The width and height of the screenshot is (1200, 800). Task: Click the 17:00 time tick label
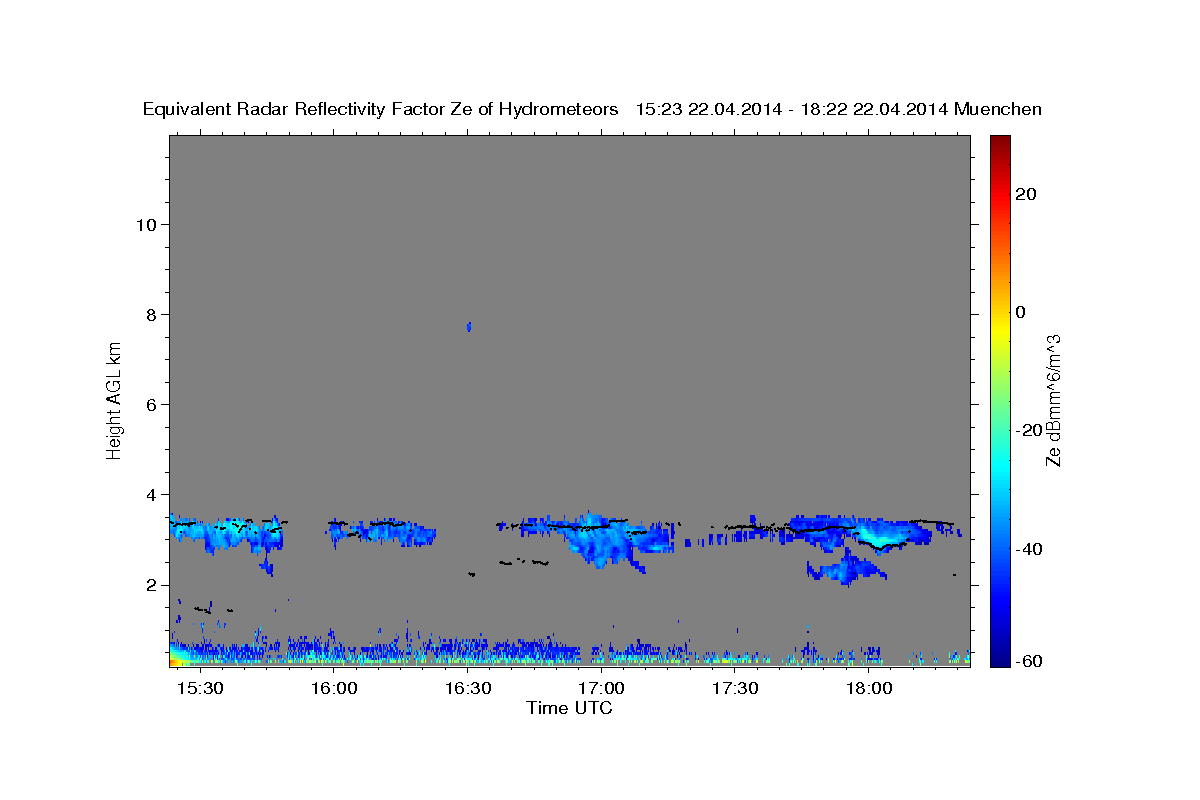pyautogui.click(x=602, y=689)
